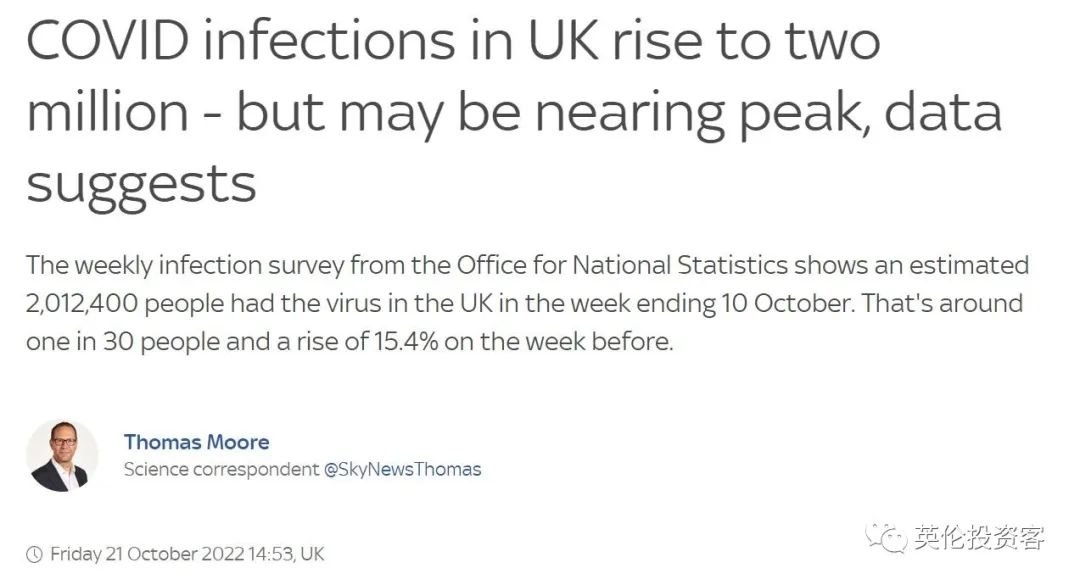Click the 英伦投资客 watermark text
This screenshot has width=1080, height=585.
tap(979, 537)
